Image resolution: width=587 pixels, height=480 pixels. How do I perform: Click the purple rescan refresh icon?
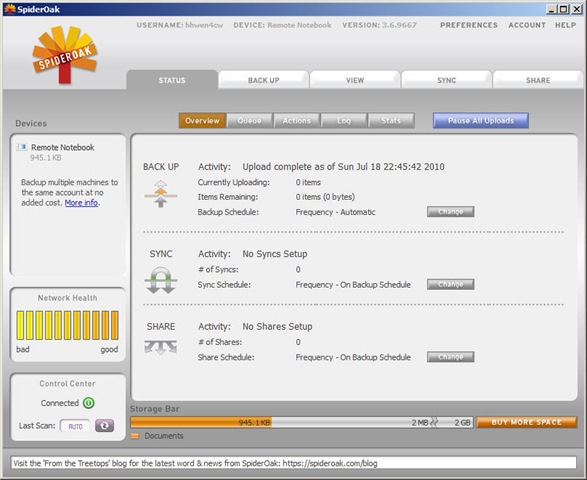click(104, 425)
